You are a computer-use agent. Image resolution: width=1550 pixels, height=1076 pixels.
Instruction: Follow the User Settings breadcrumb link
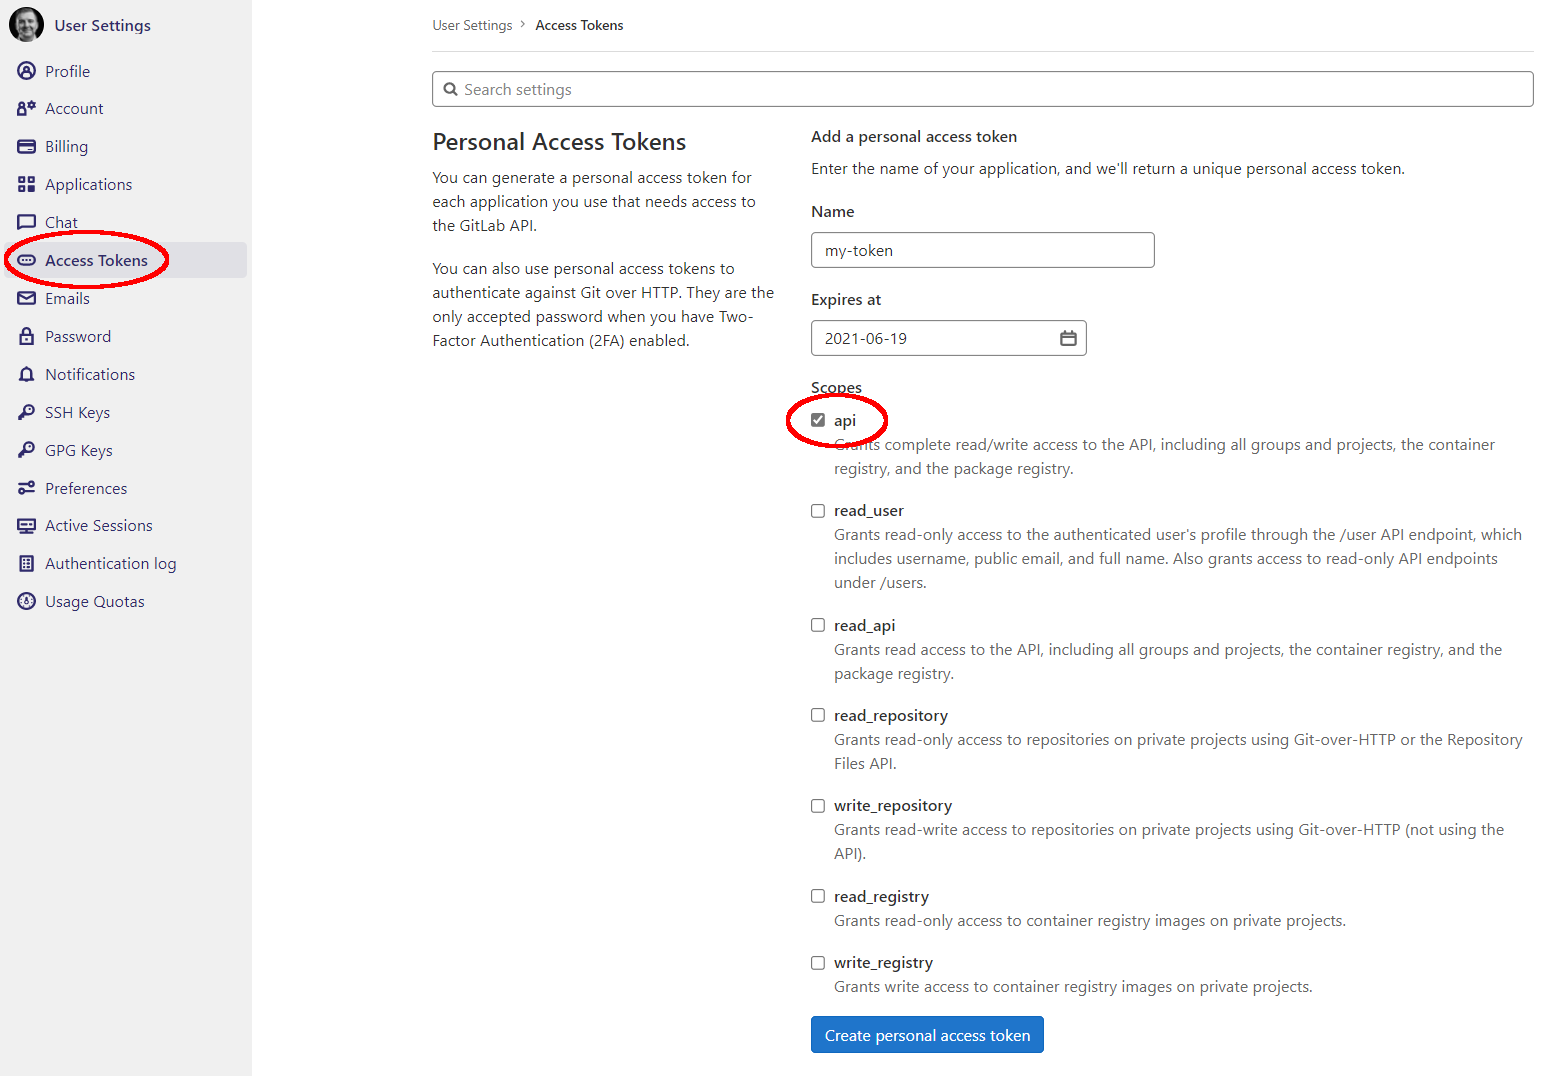(x=472, y=24)
